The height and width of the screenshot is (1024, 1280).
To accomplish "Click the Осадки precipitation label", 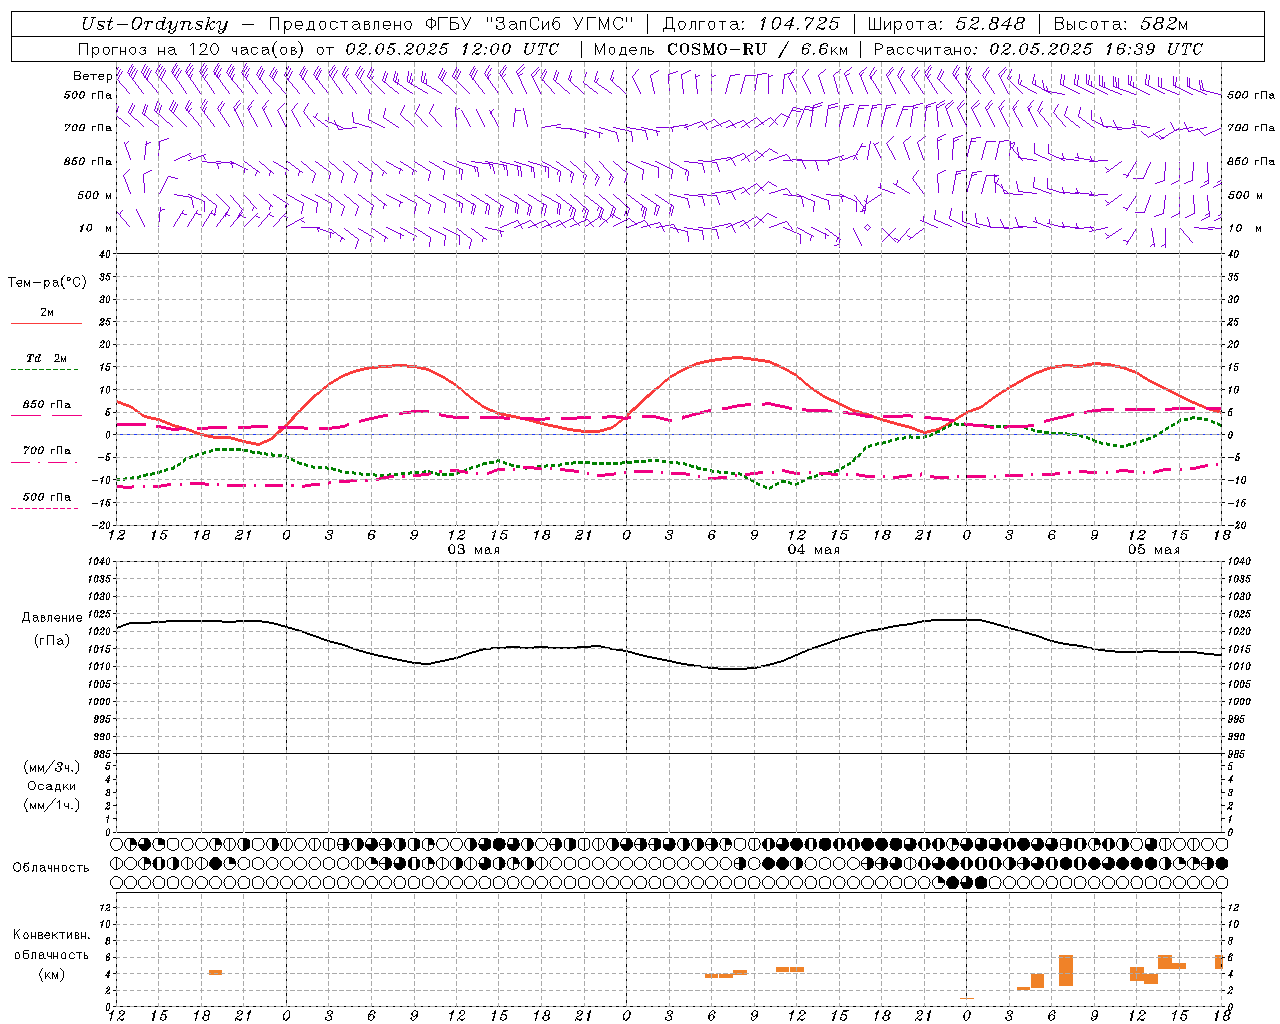I will pyautogui.click(x=52, y=786).
